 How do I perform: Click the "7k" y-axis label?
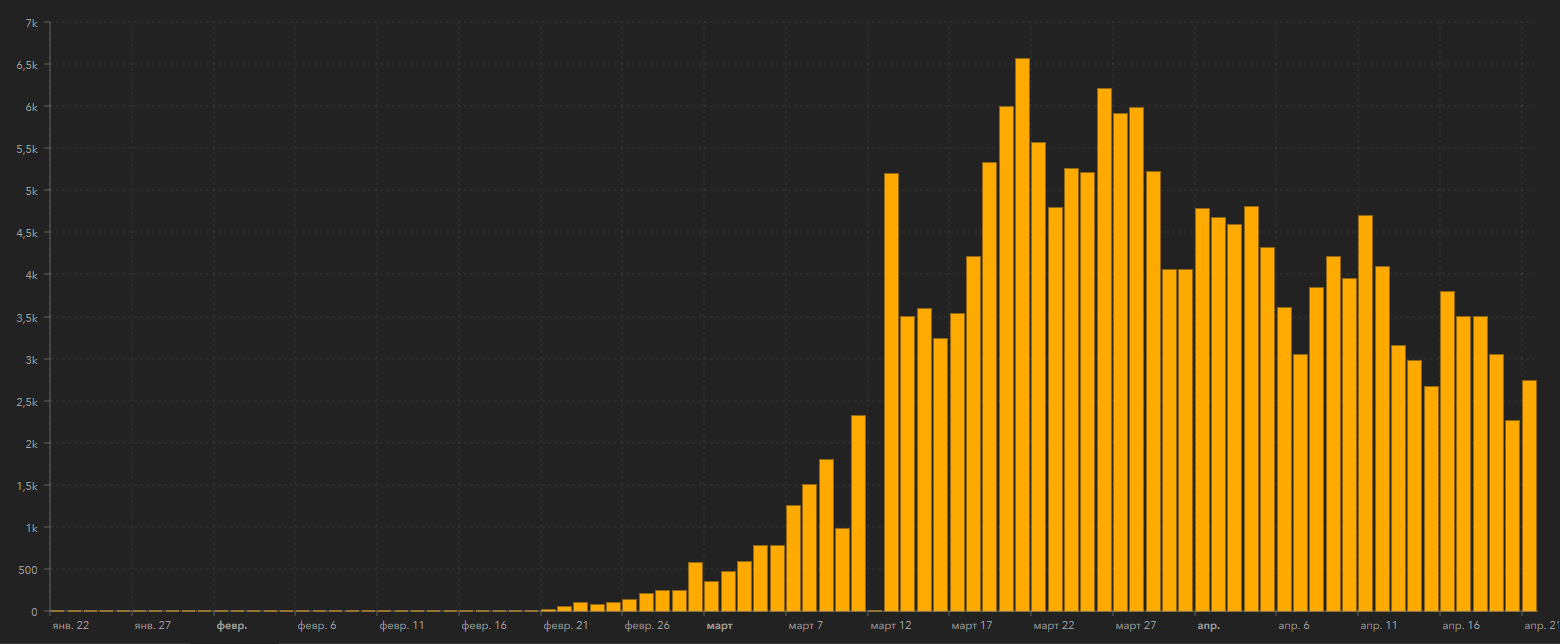pyautogui.click(x=32, y=23)
